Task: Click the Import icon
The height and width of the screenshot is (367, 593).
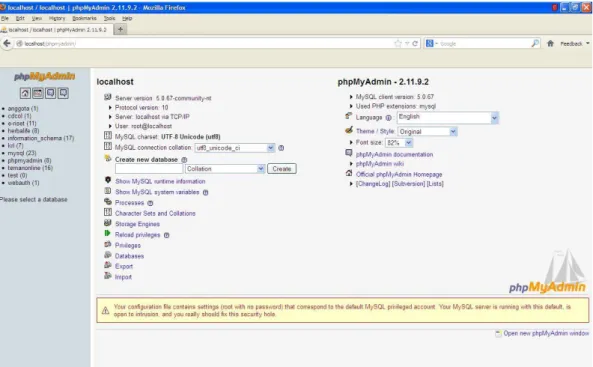Action: click(108, 276)
